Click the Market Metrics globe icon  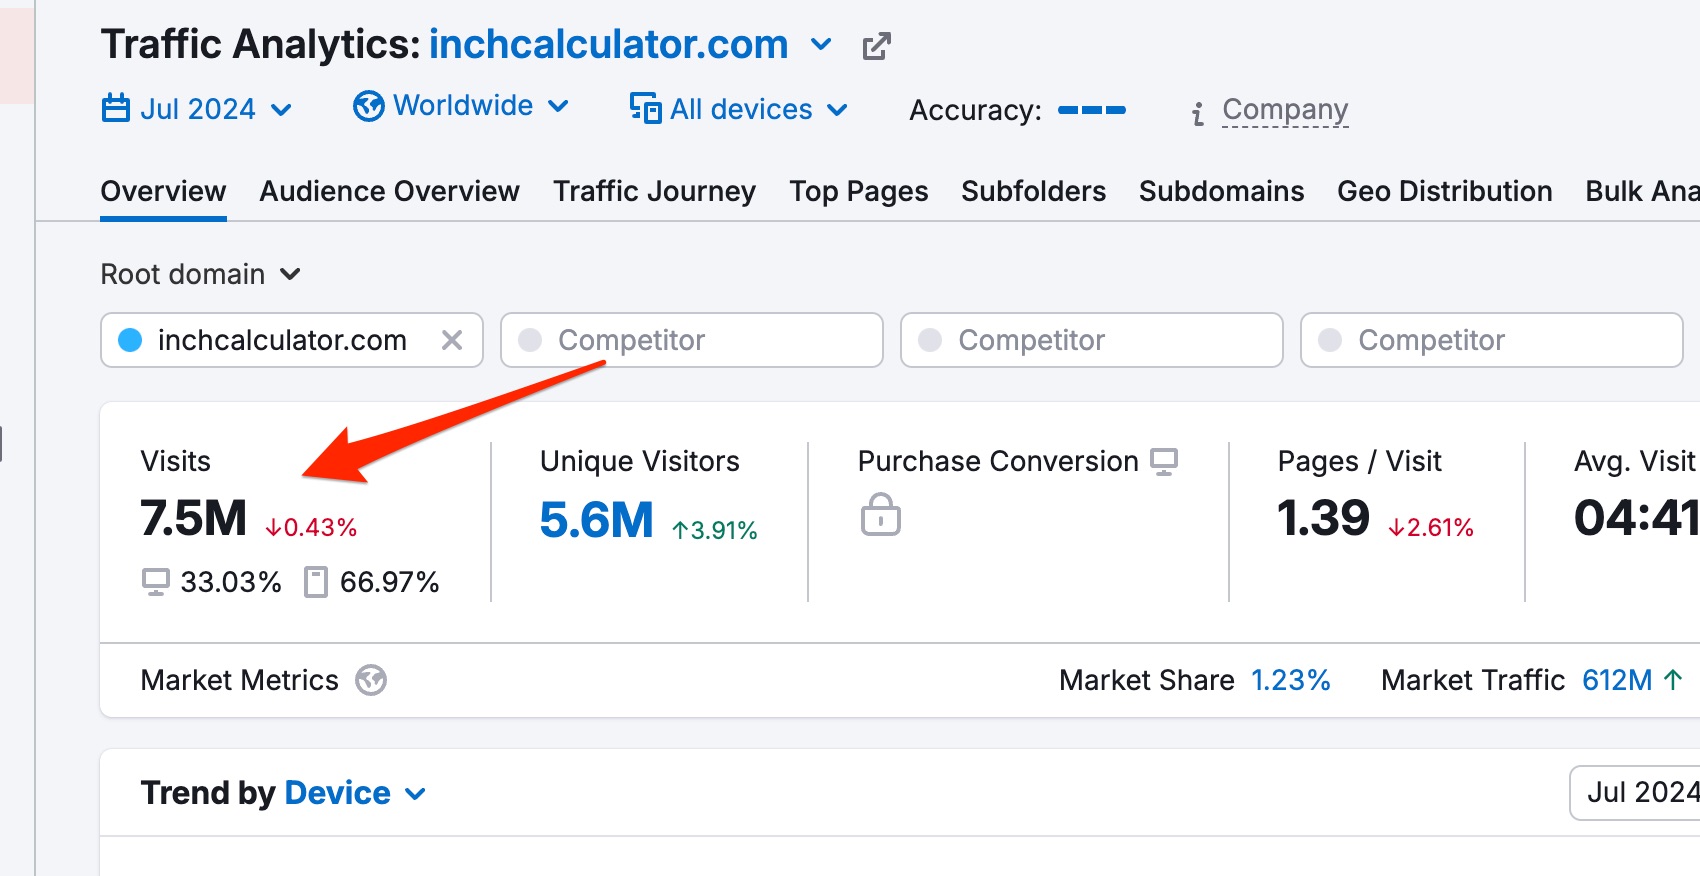(371, 680)
